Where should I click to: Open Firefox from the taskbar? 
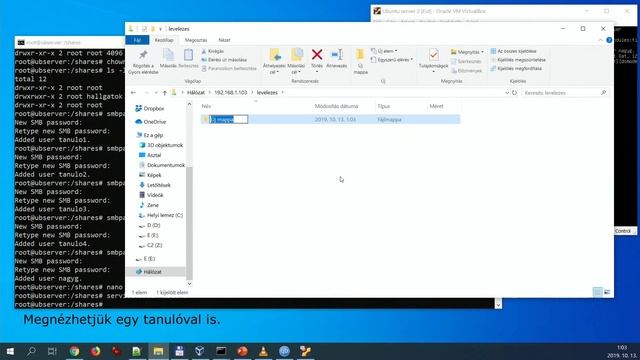coord(96,351)
